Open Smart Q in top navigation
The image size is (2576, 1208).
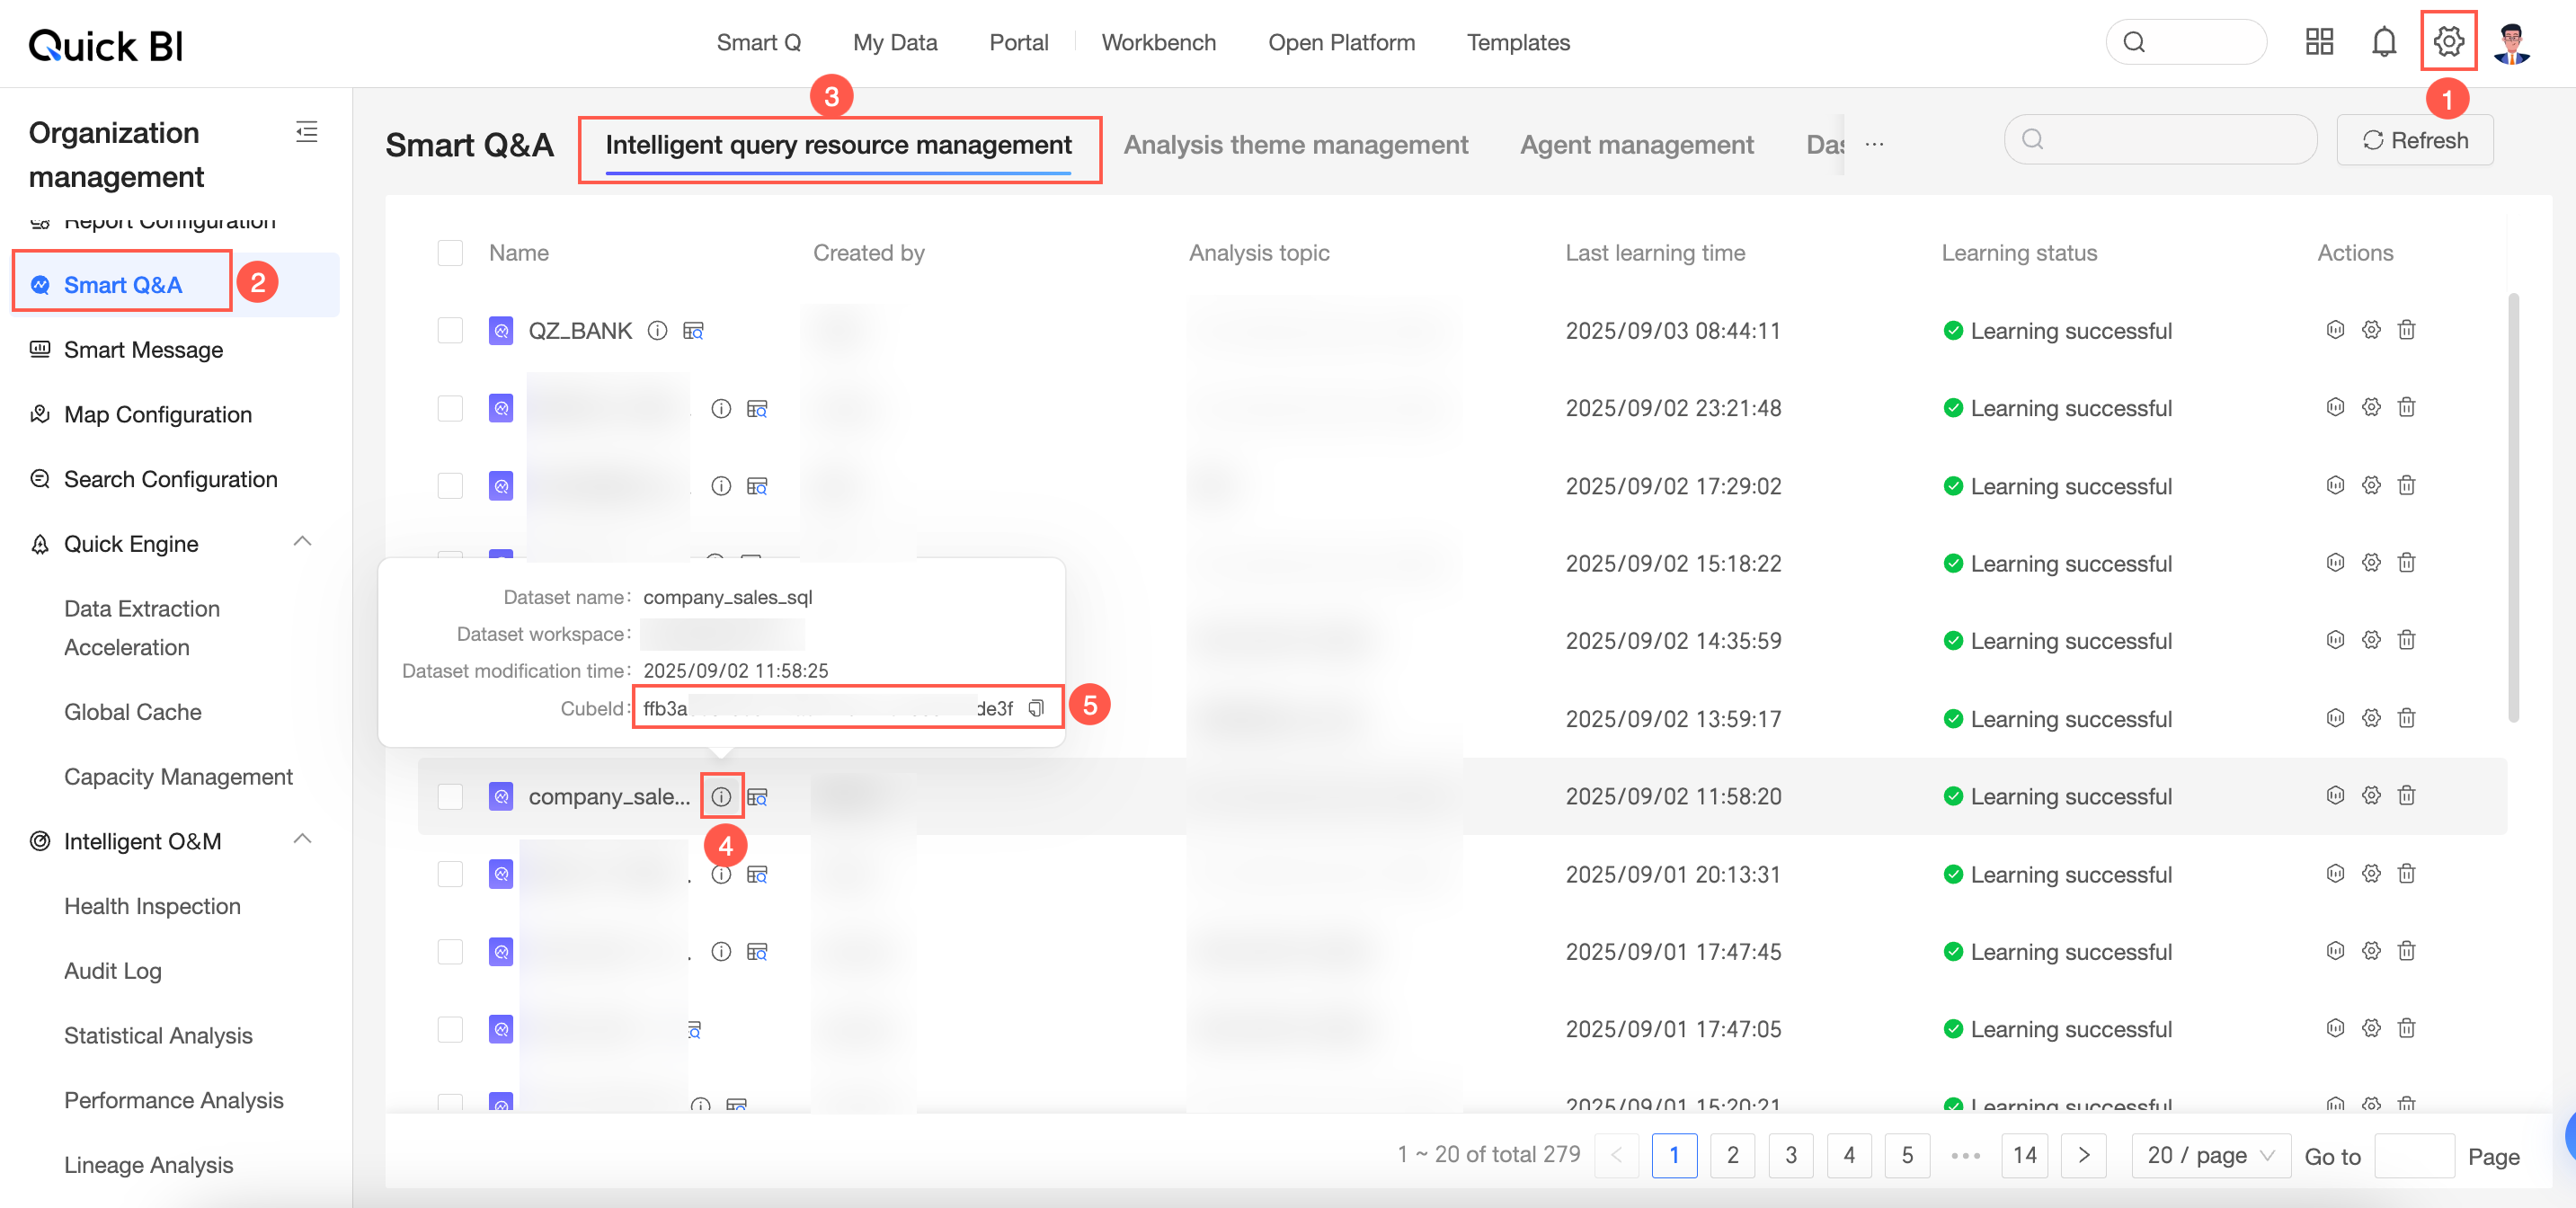tap(758, 42)
